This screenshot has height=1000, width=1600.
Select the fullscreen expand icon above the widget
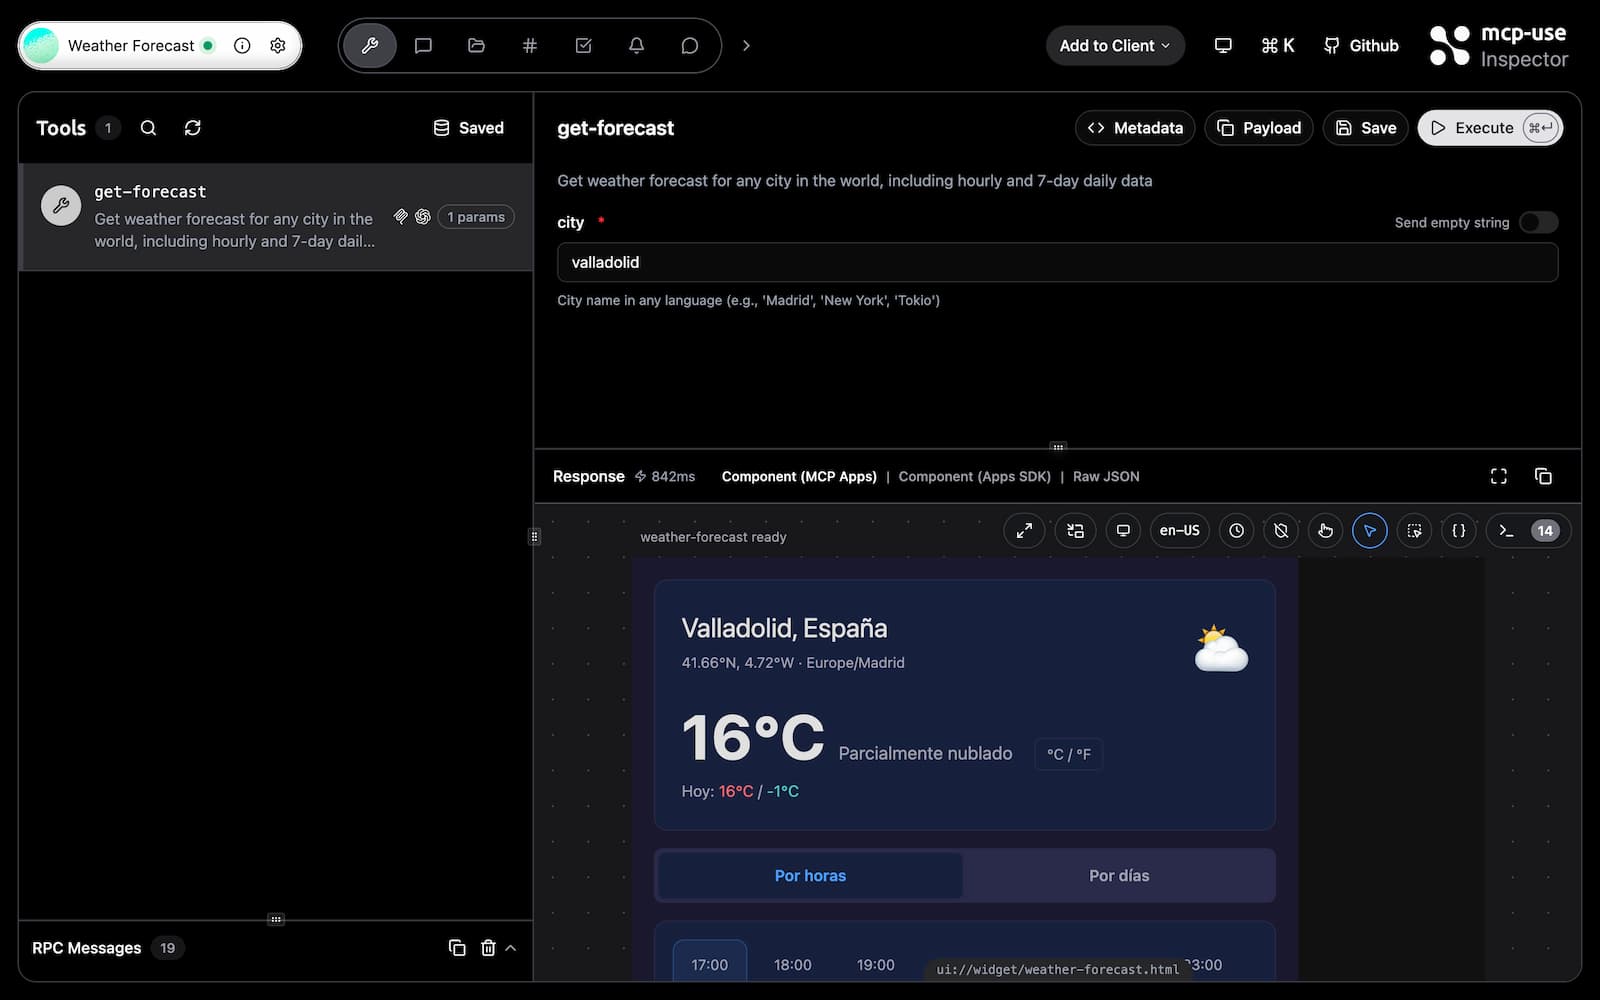(x=1024, y=530)
